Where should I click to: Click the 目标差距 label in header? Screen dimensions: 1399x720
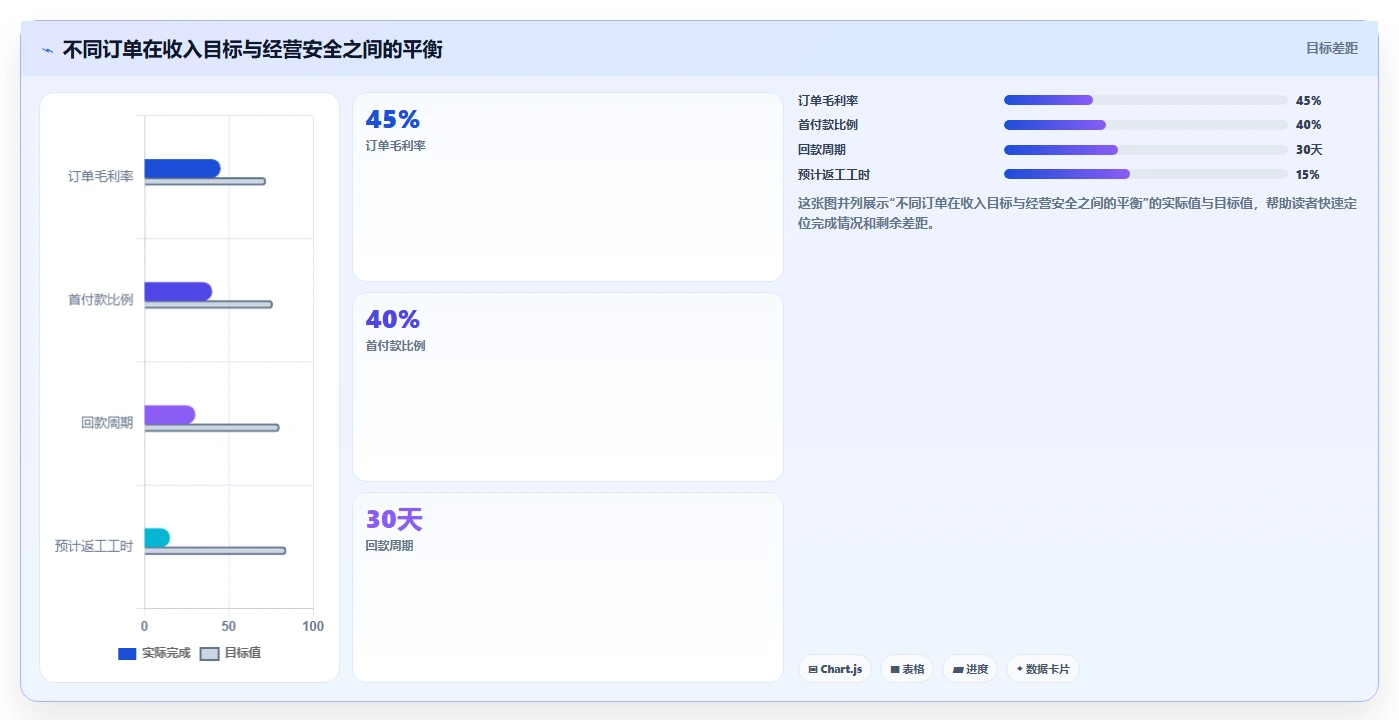[x=1332, y=48]
